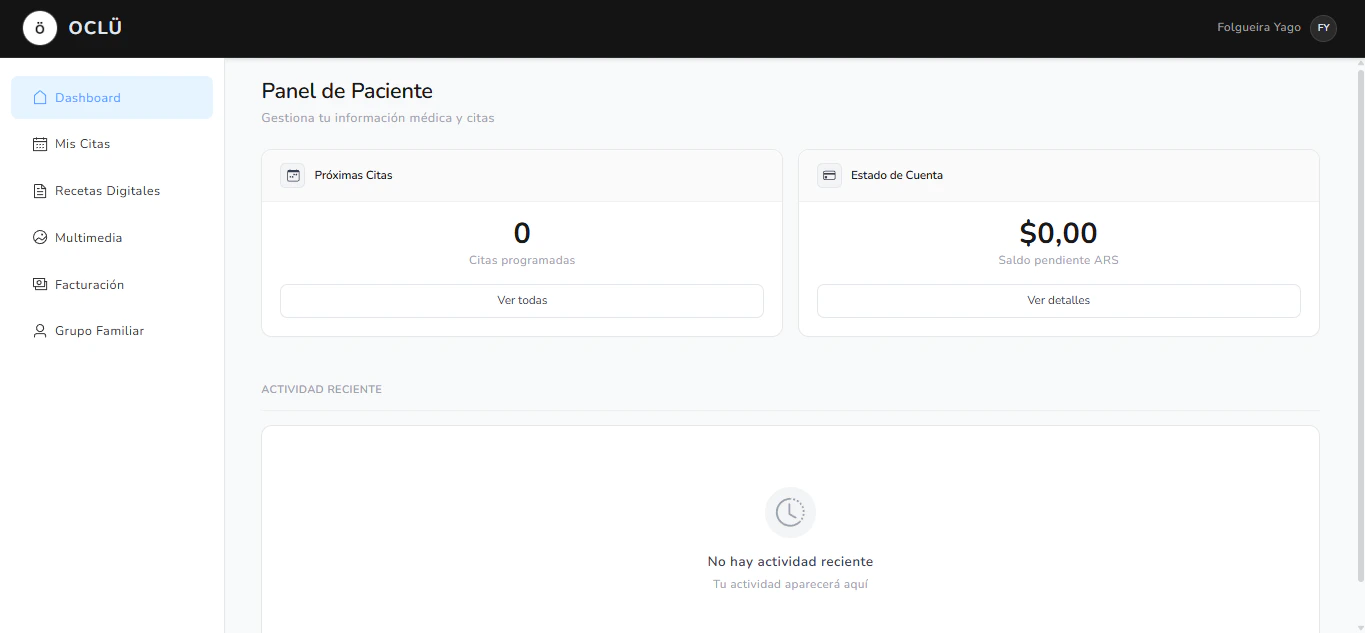1365x633 pixels.
Task: Click the Saldo pendiente ARS label
Action: pyautogui.click(x=1059, y=260)
